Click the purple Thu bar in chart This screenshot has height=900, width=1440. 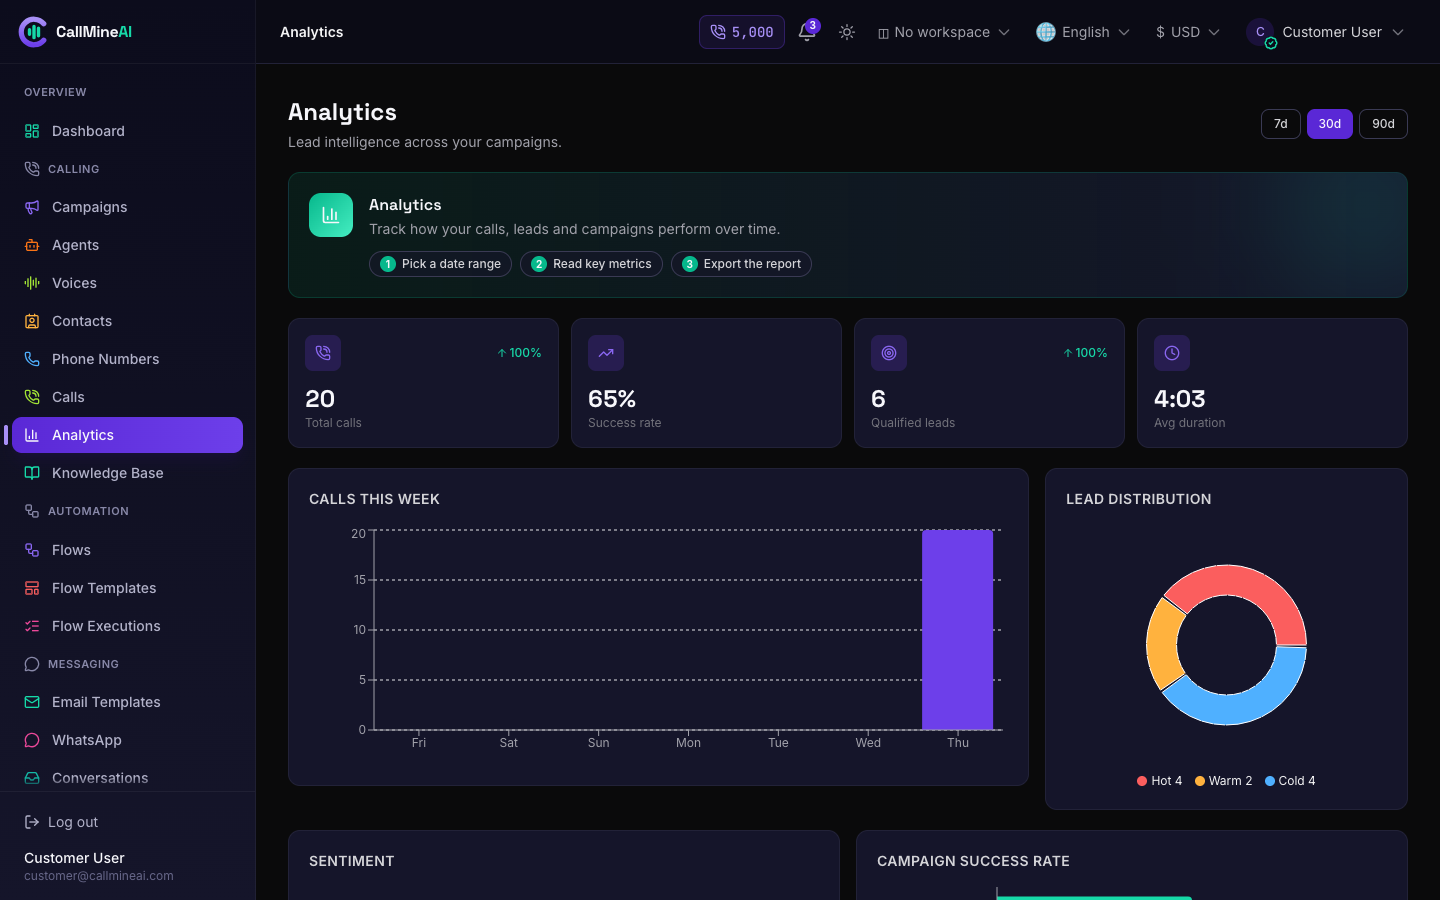tap(957, 630)
